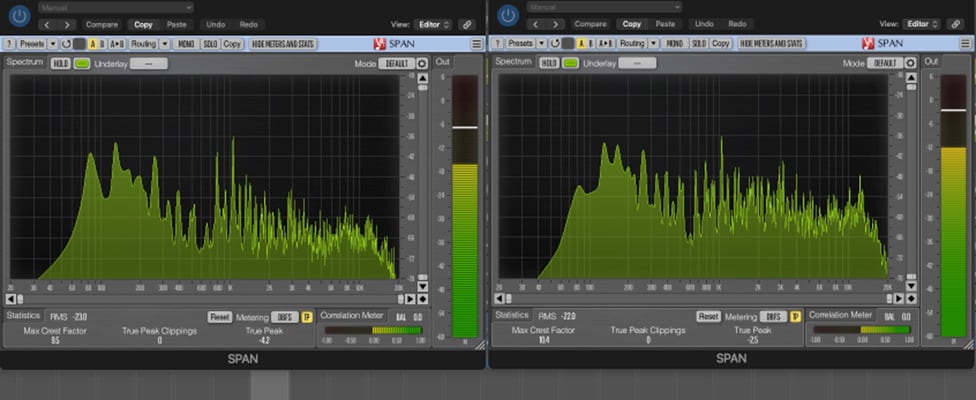Select B state in right SPAN toolbar

point(591,44)
